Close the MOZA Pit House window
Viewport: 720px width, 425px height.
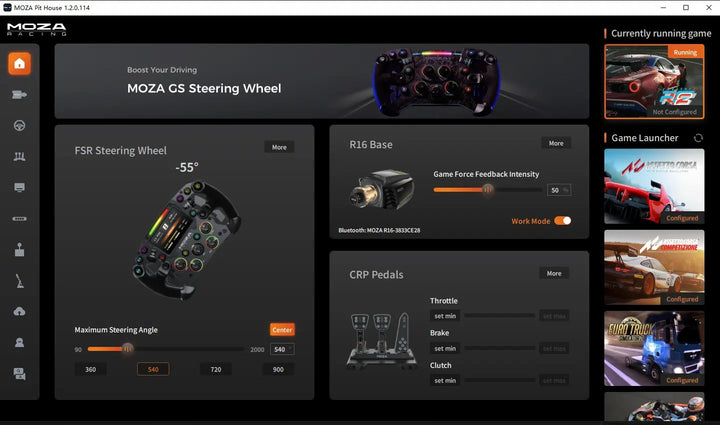(709, 8)
